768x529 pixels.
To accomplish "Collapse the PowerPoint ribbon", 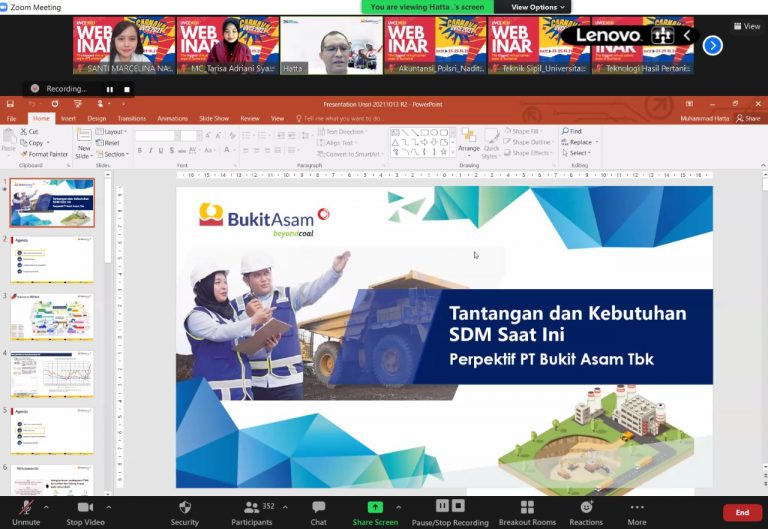I will coord(763,166).
